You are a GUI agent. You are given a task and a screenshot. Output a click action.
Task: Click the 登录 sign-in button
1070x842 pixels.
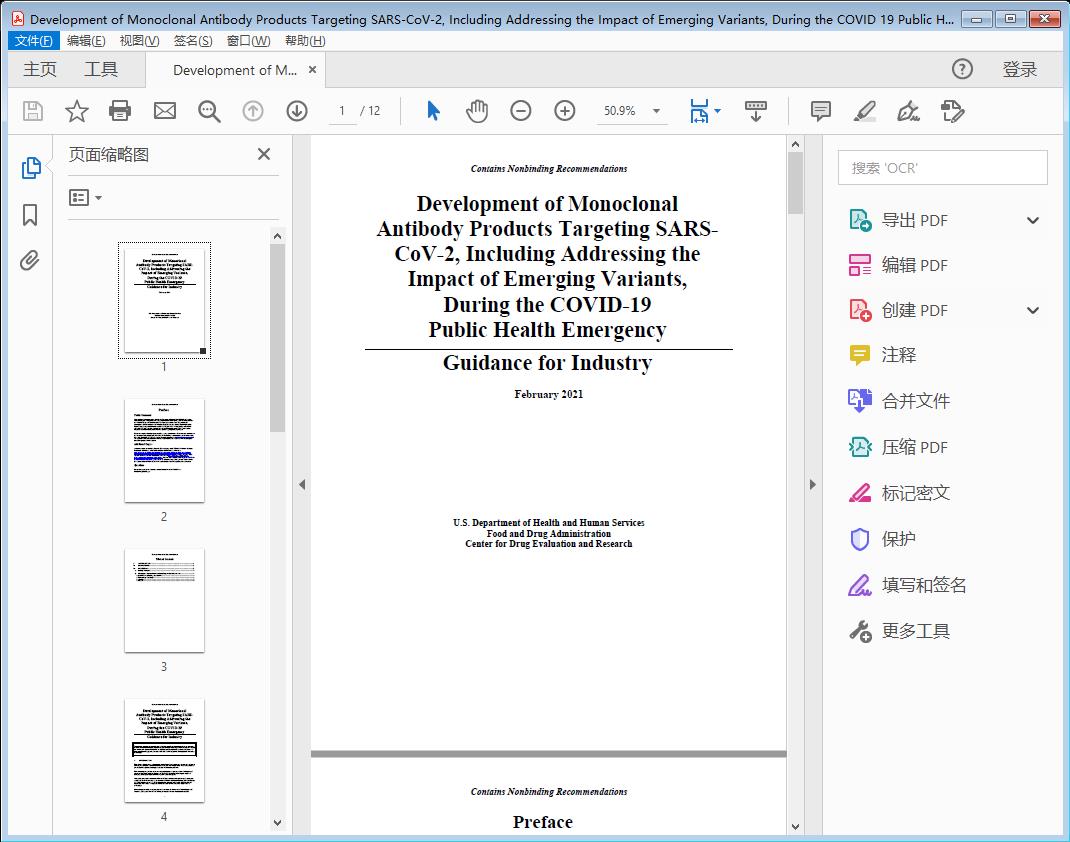pos(1019,69)
